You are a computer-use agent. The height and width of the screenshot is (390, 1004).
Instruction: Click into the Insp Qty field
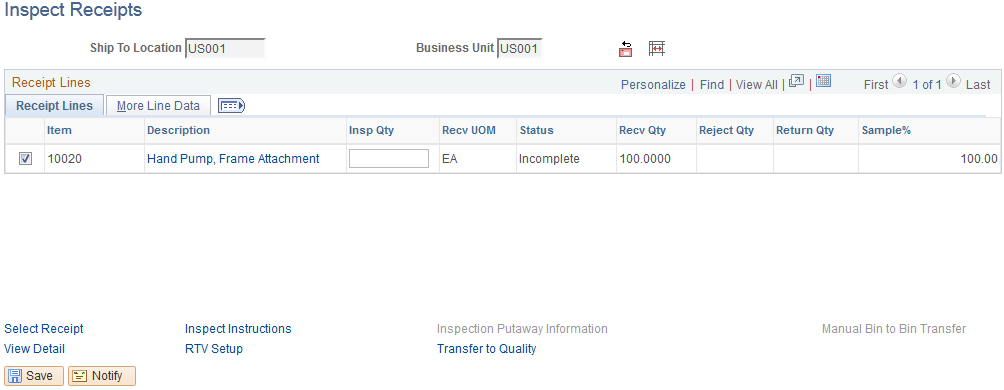[389, 159]
